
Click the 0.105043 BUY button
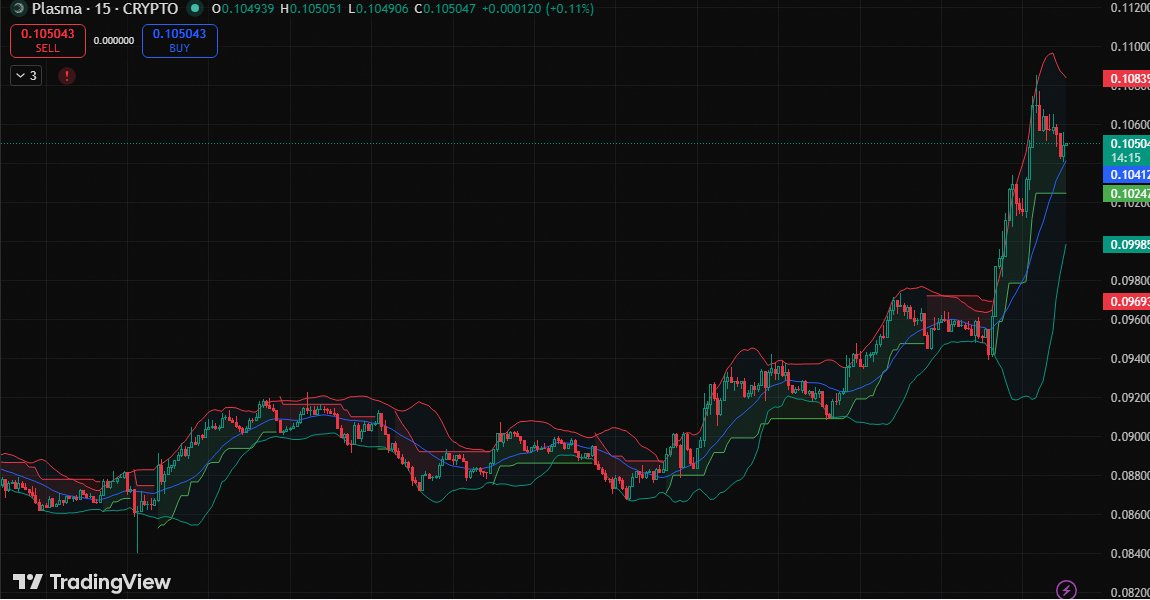(180, 40)
